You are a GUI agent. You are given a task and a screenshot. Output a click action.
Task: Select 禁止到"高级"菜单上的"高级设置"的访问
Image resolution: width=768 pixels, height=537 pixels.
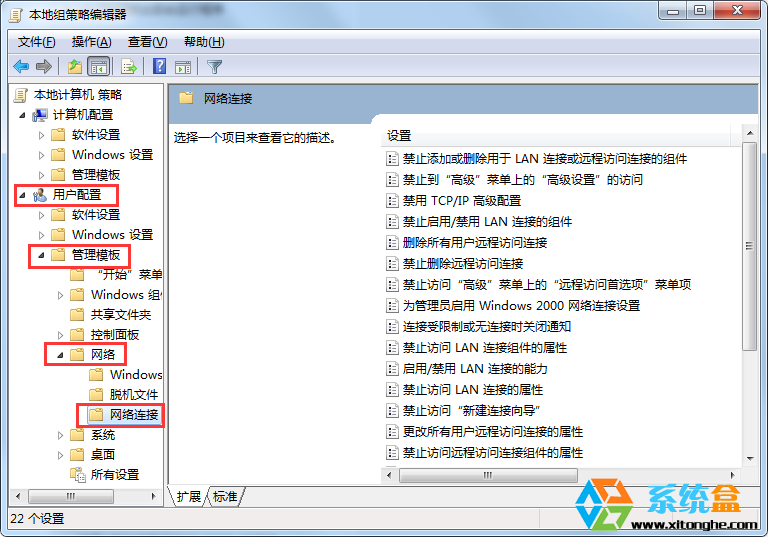click(523, 180)
